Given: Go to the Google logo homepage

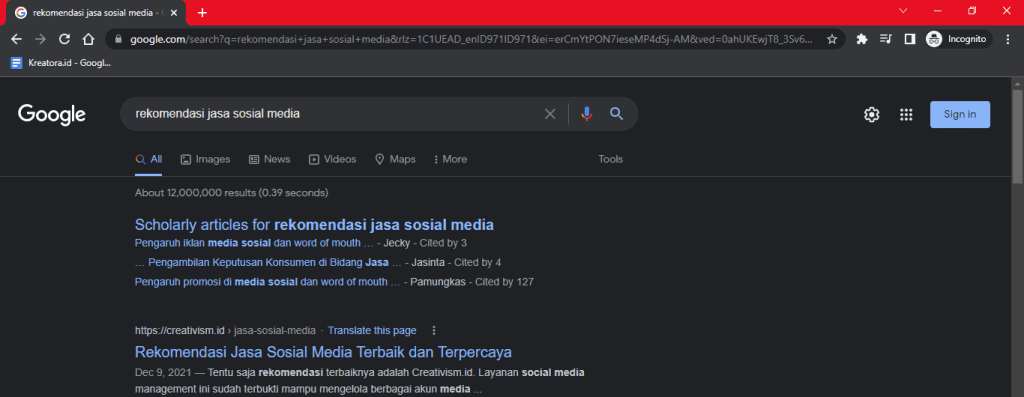Looking at the screenshot, I should pos(52,114).
